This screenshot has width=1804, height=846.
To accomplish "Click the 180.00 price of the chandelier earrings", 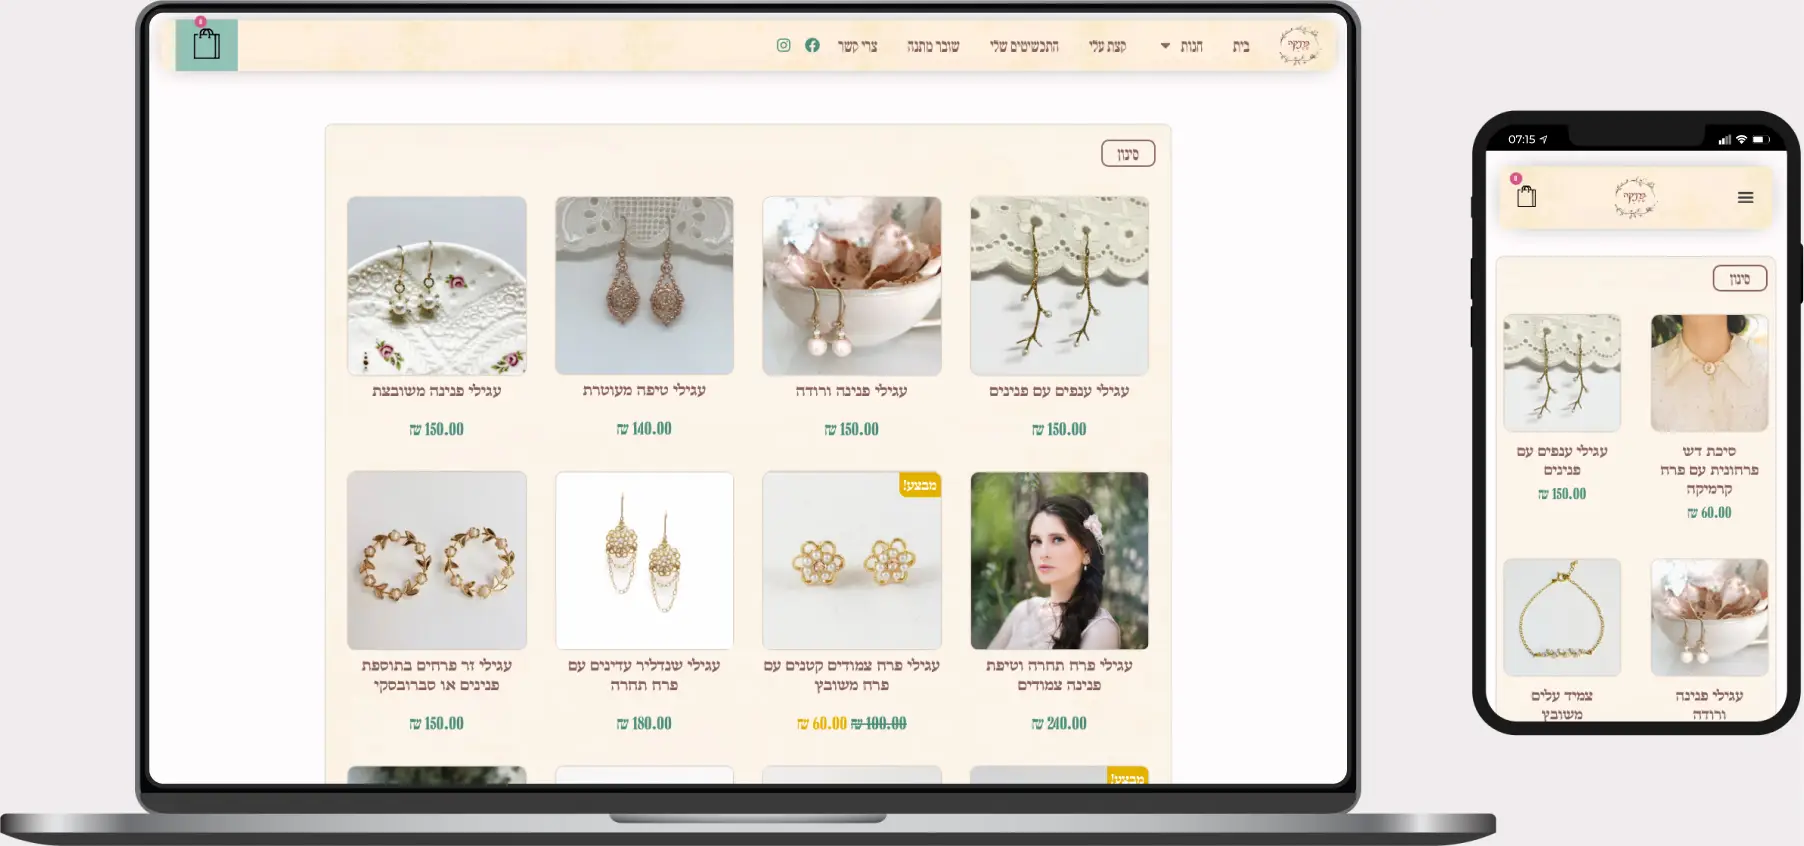I will click(x=645, y=723).
